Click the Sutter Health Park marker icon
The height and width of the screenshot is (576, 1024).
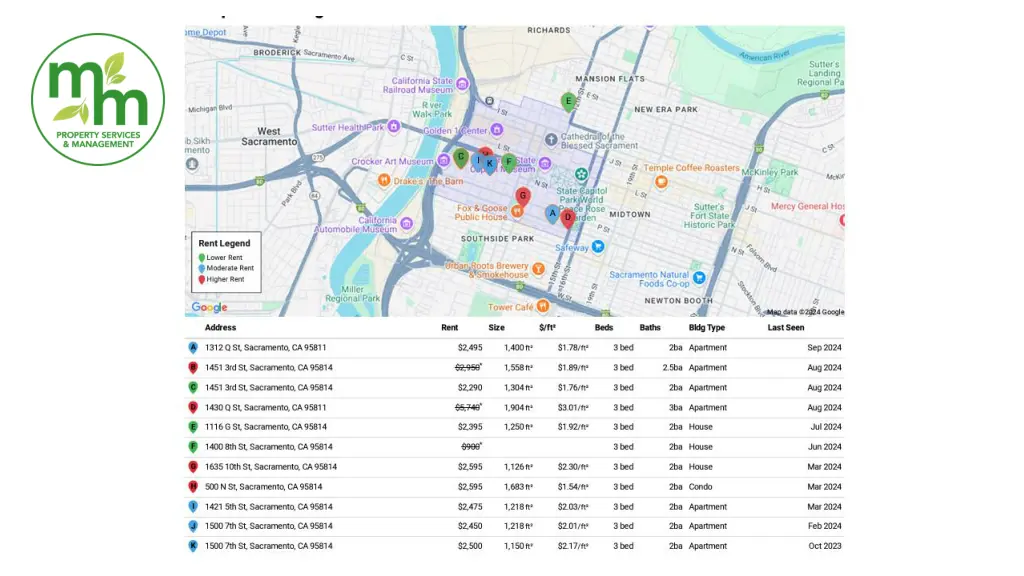(x=394, y=127)
